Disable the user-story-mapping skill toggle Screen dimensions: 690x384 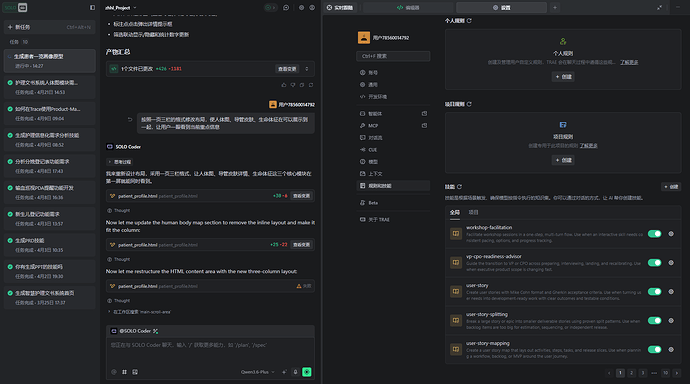654,350
